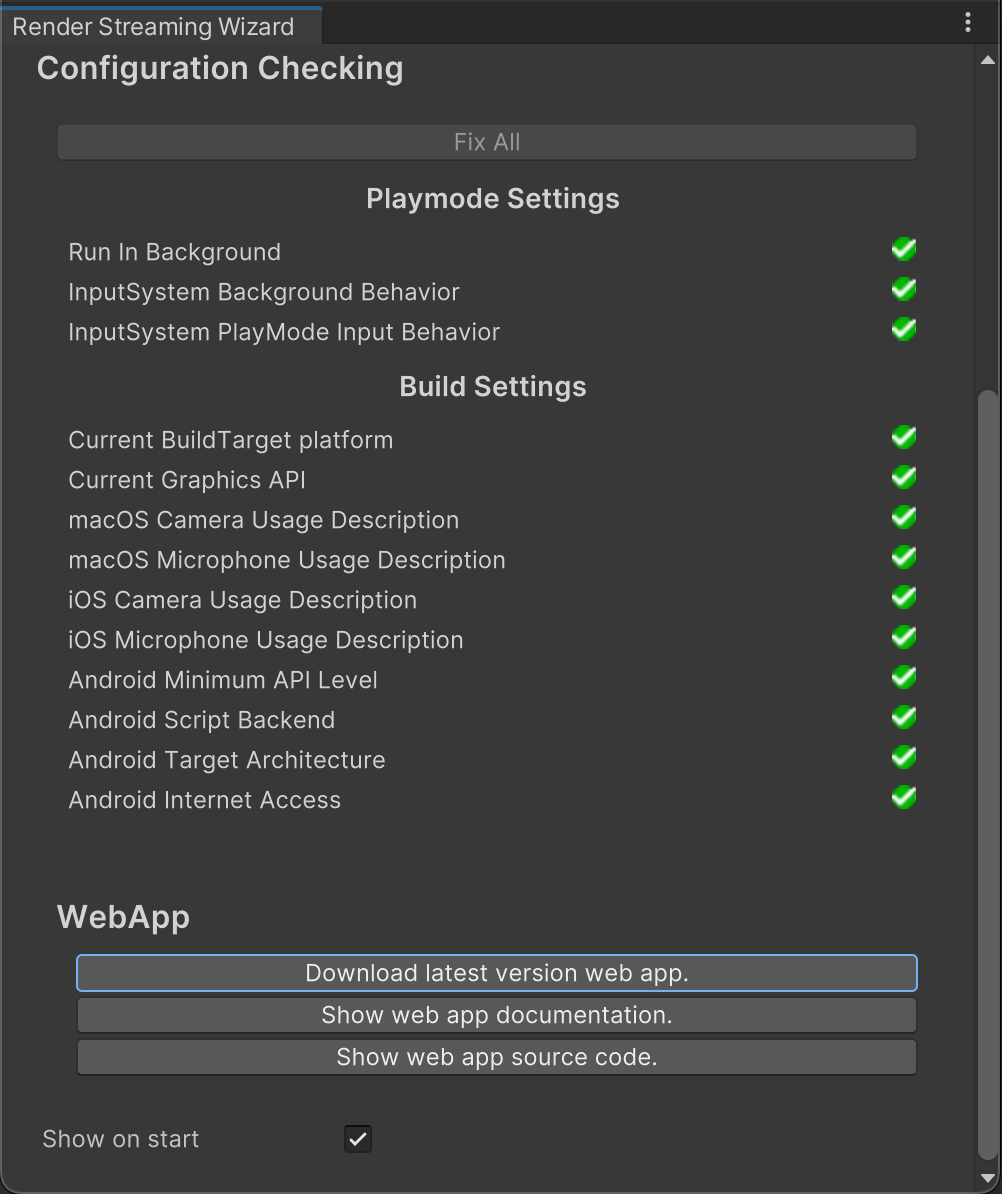Click the scroll up arrow on scrollbar
The width and height of the screenshot is (1002, 1194).
coord(988,60)
